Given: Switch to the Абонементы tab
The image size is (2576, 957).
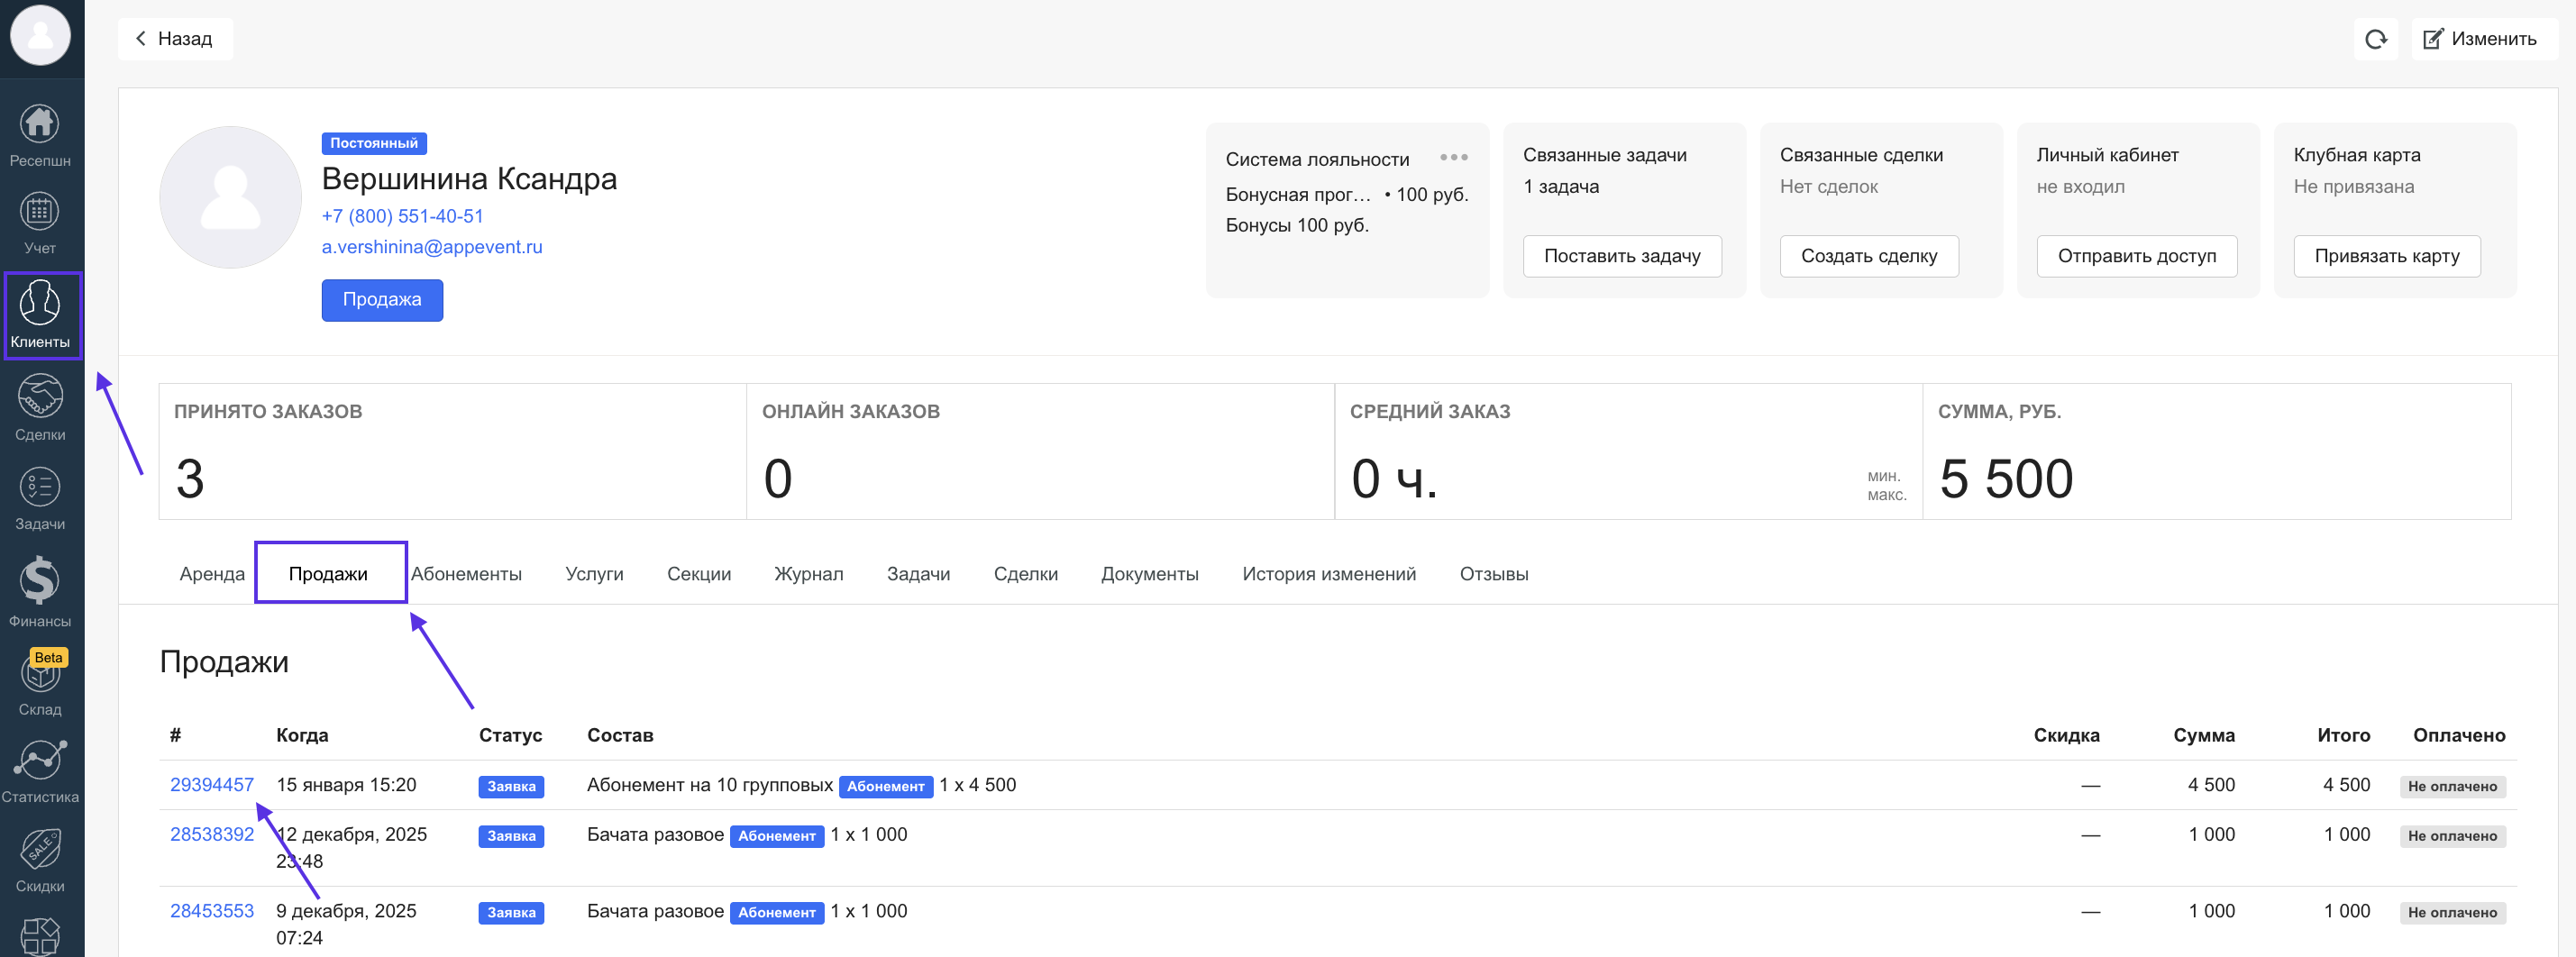Looking at the screenshot, I should (466, 574).
